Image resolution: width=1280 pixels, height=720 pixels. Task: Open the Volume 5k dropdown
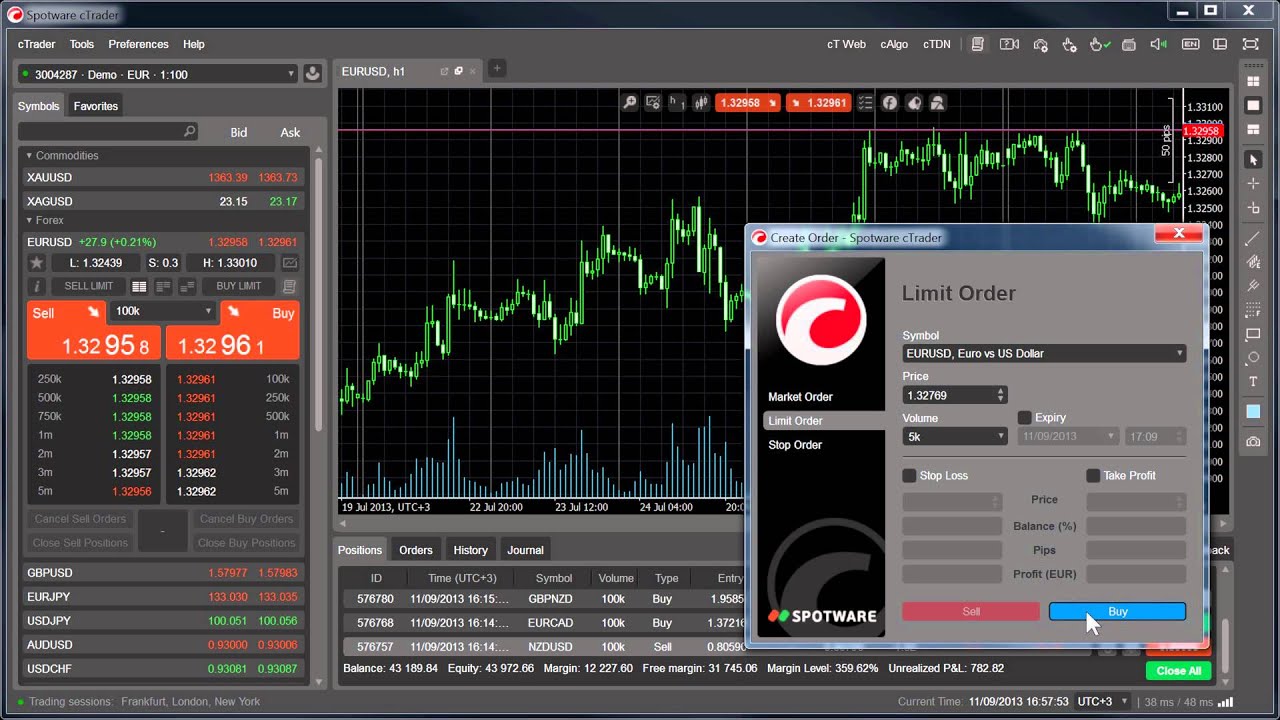(955, 437)
